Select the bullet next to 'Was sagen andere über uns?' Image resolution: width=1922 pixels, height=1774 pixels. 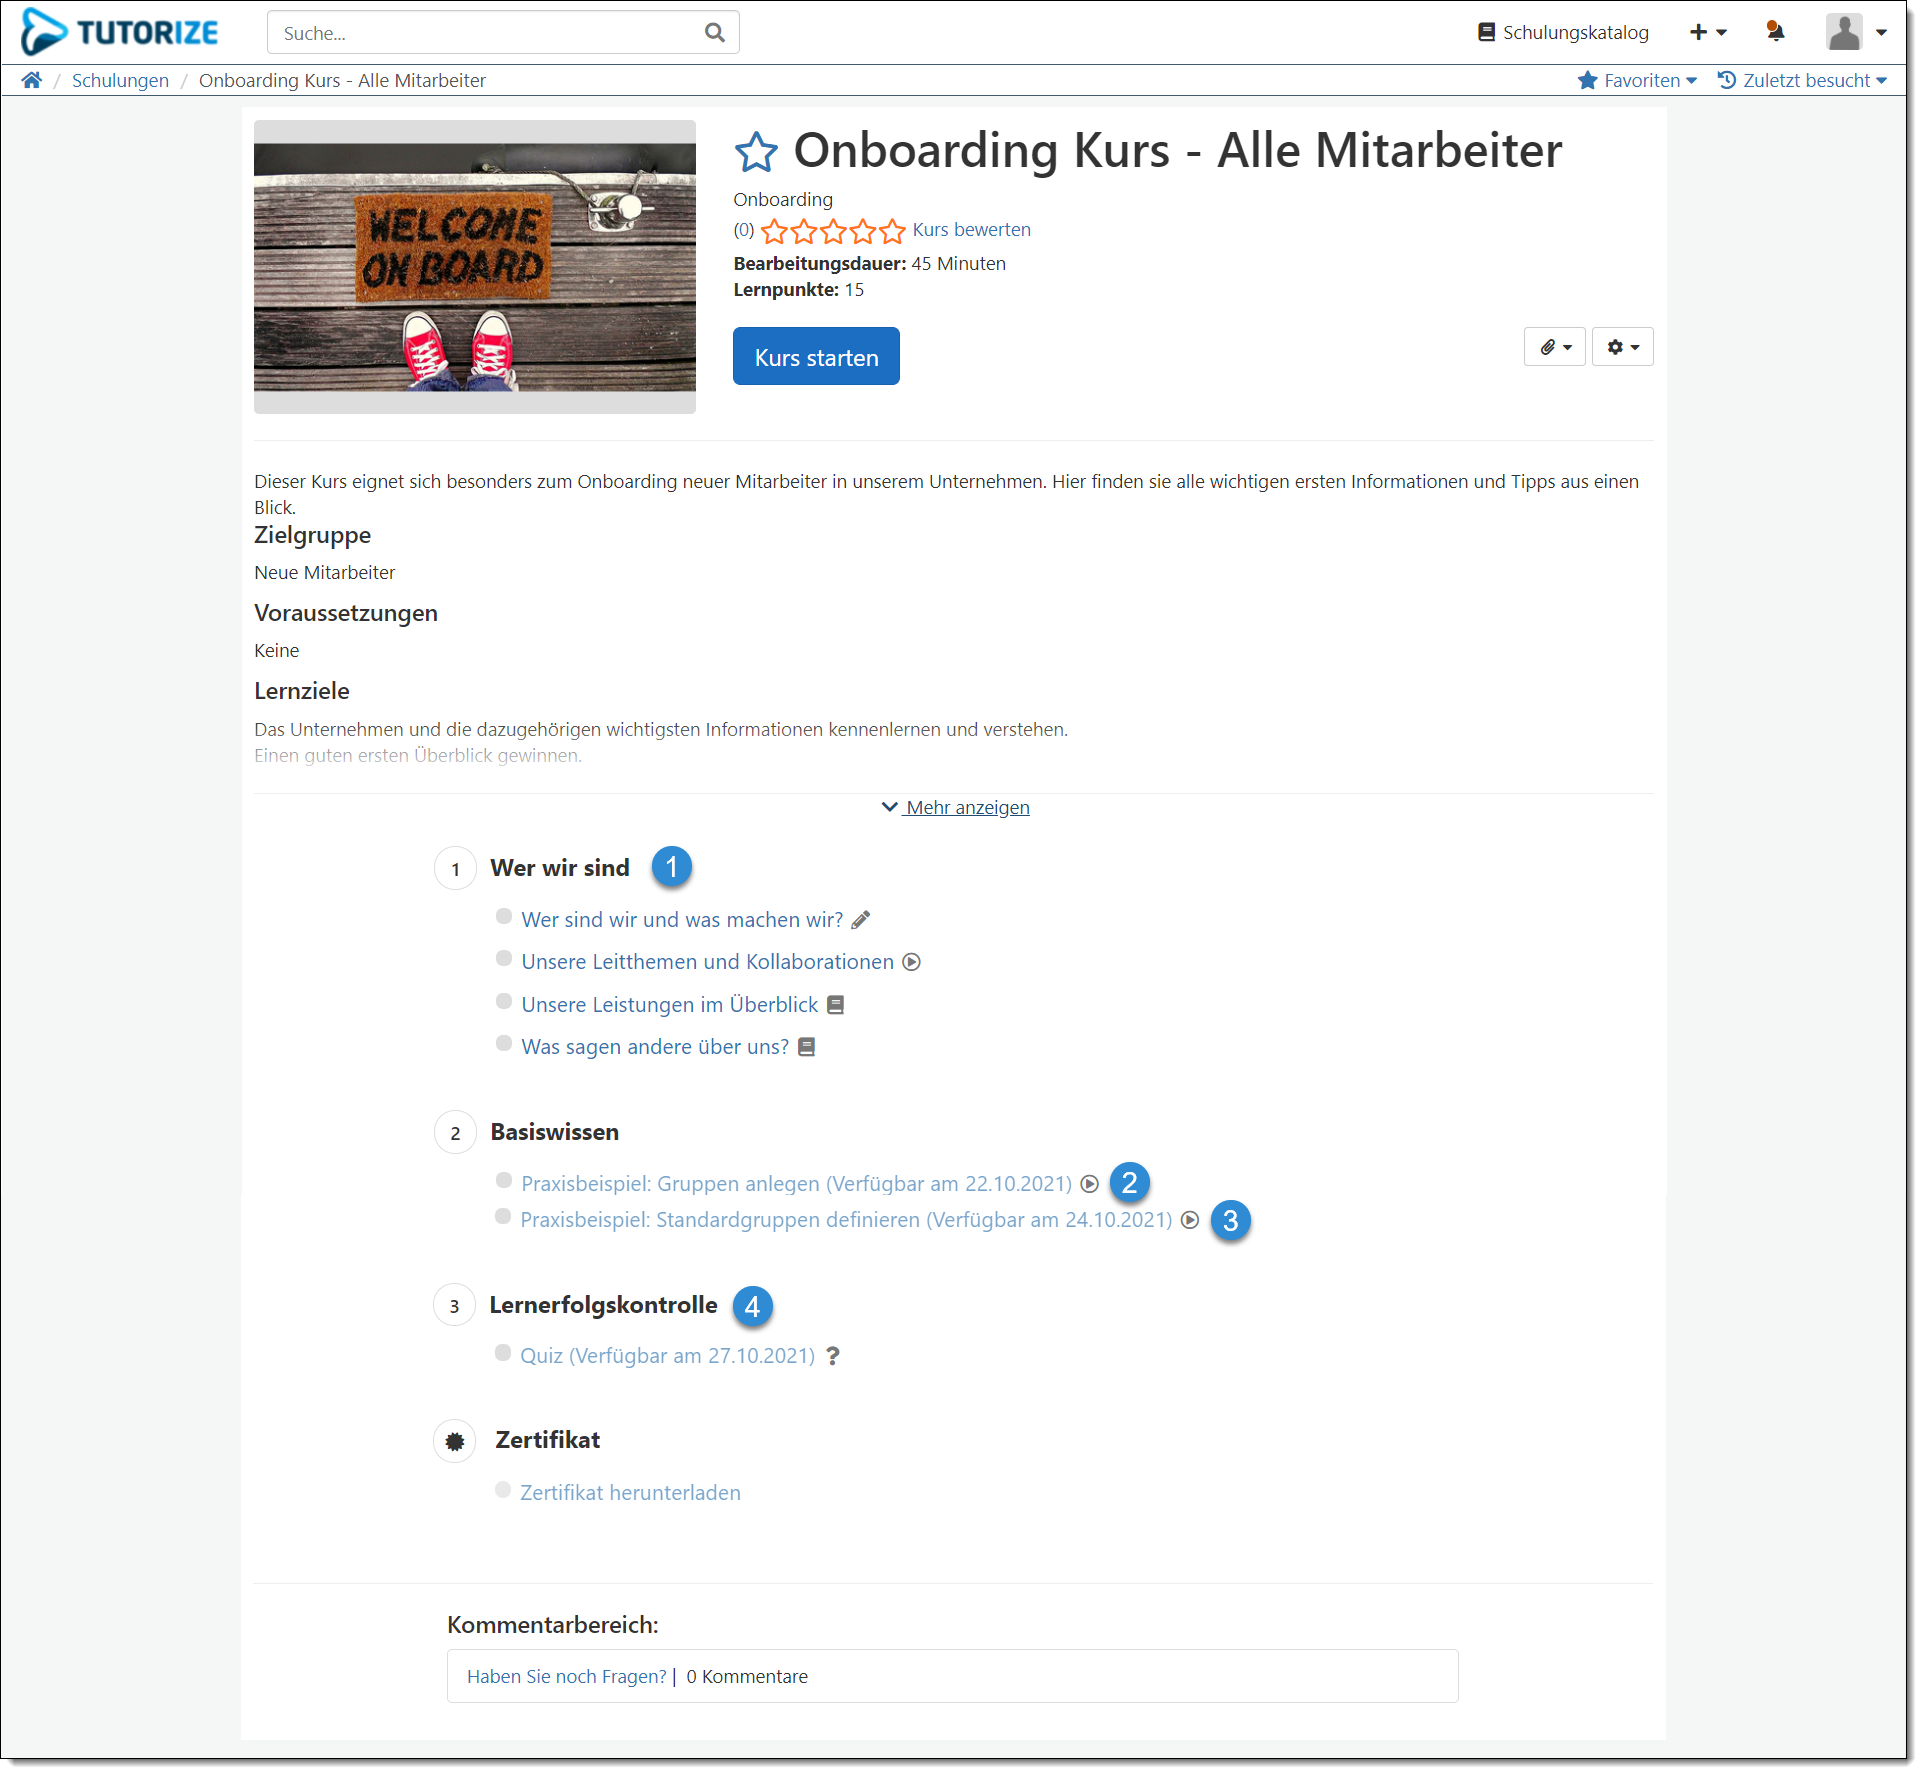coord(503,1043)
